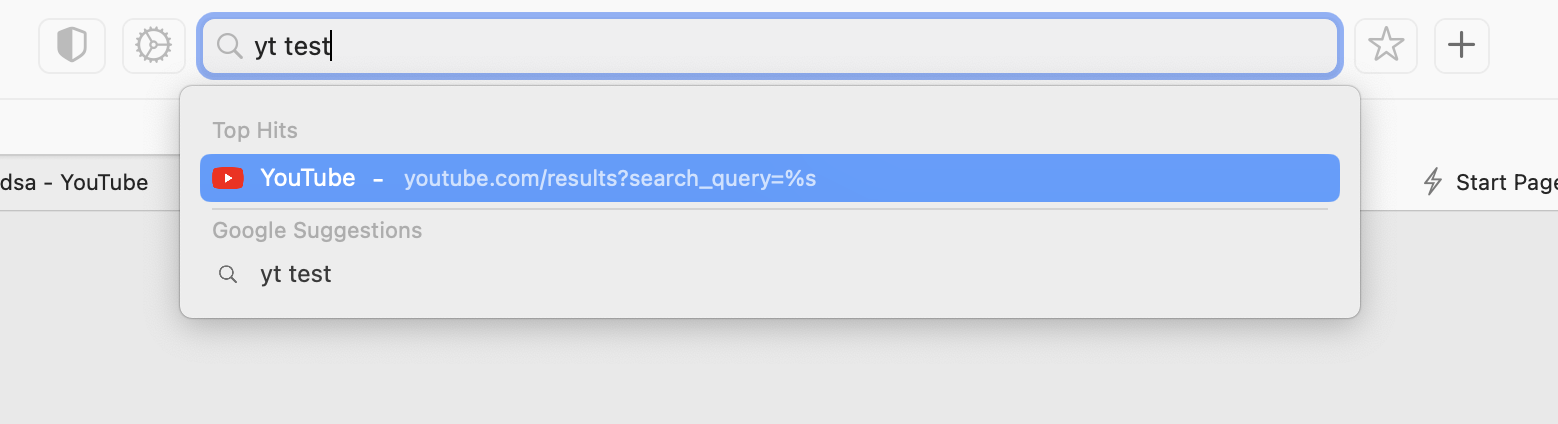Click the magnifier icon beside the 'yt test' suggestion
Screen dimensions: 1558x424
[x=228, y=274]
